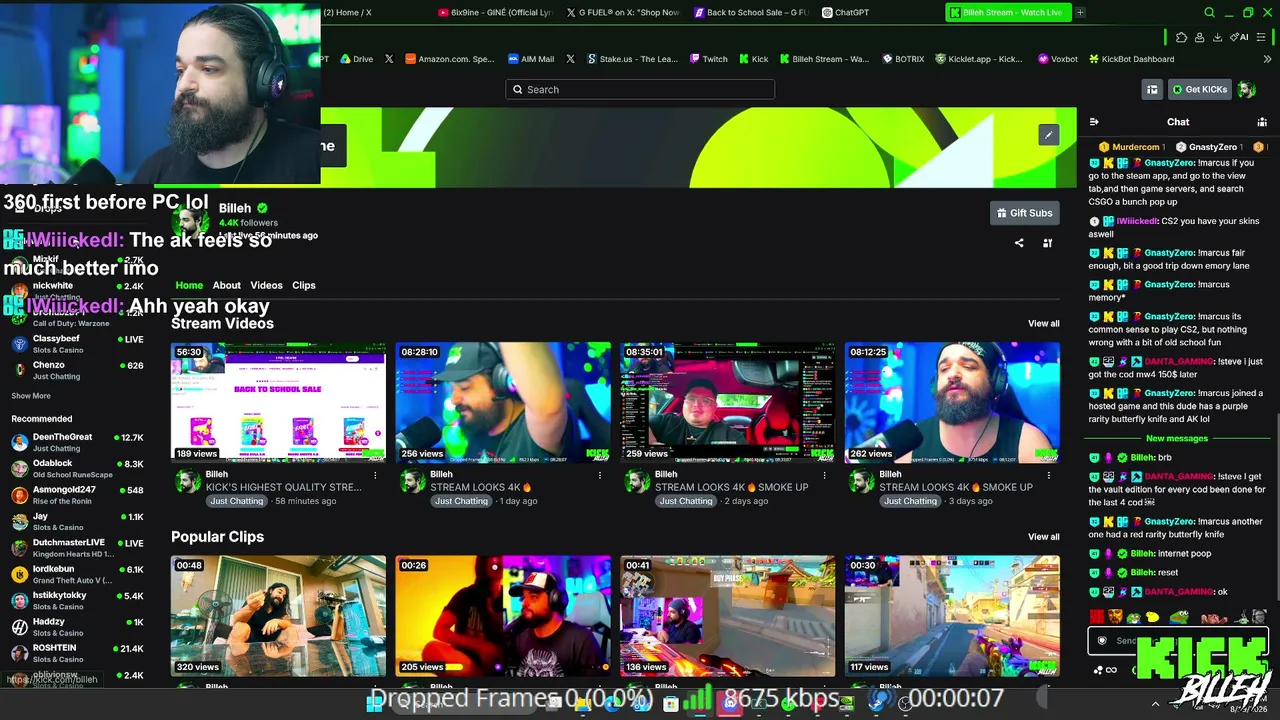
Task: Edit the channel banner with pencil icon
Action: (1048, 135)
